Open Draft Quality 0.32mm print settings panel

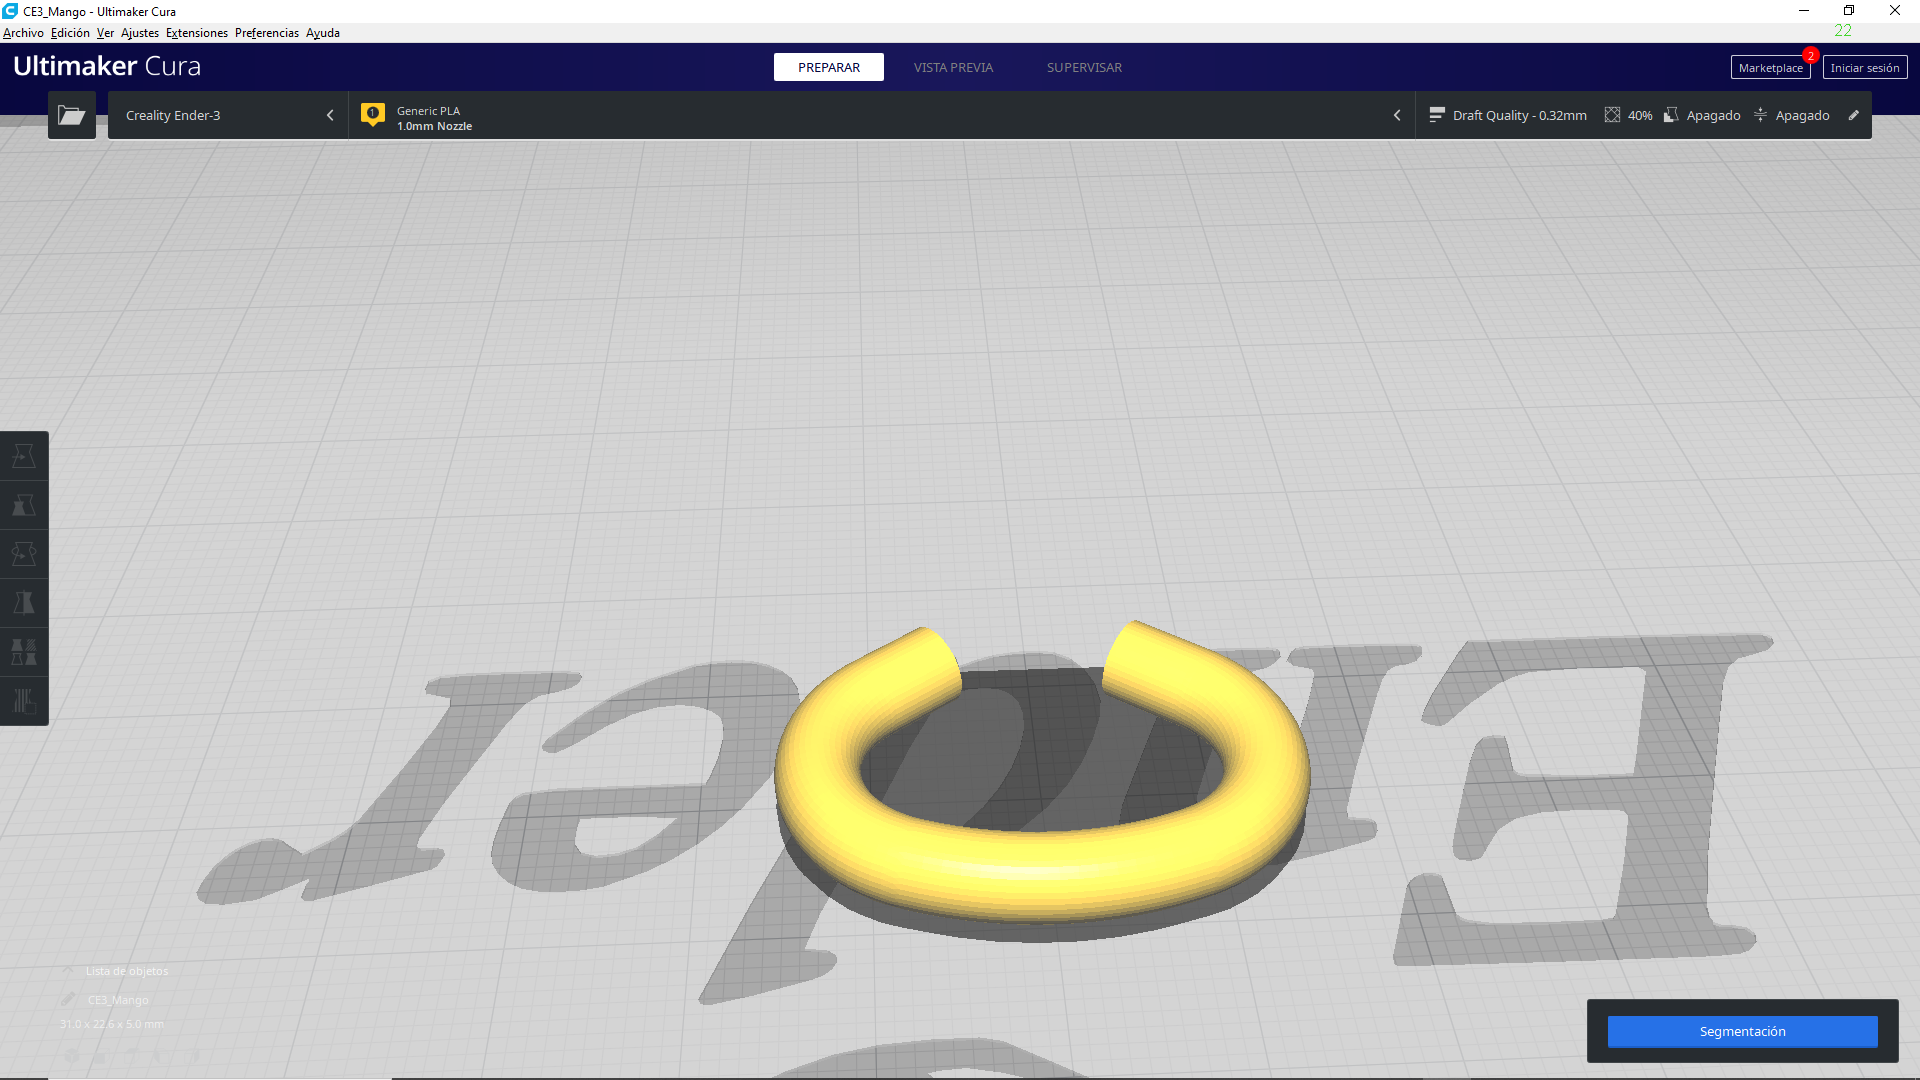tap(1518, 115)
